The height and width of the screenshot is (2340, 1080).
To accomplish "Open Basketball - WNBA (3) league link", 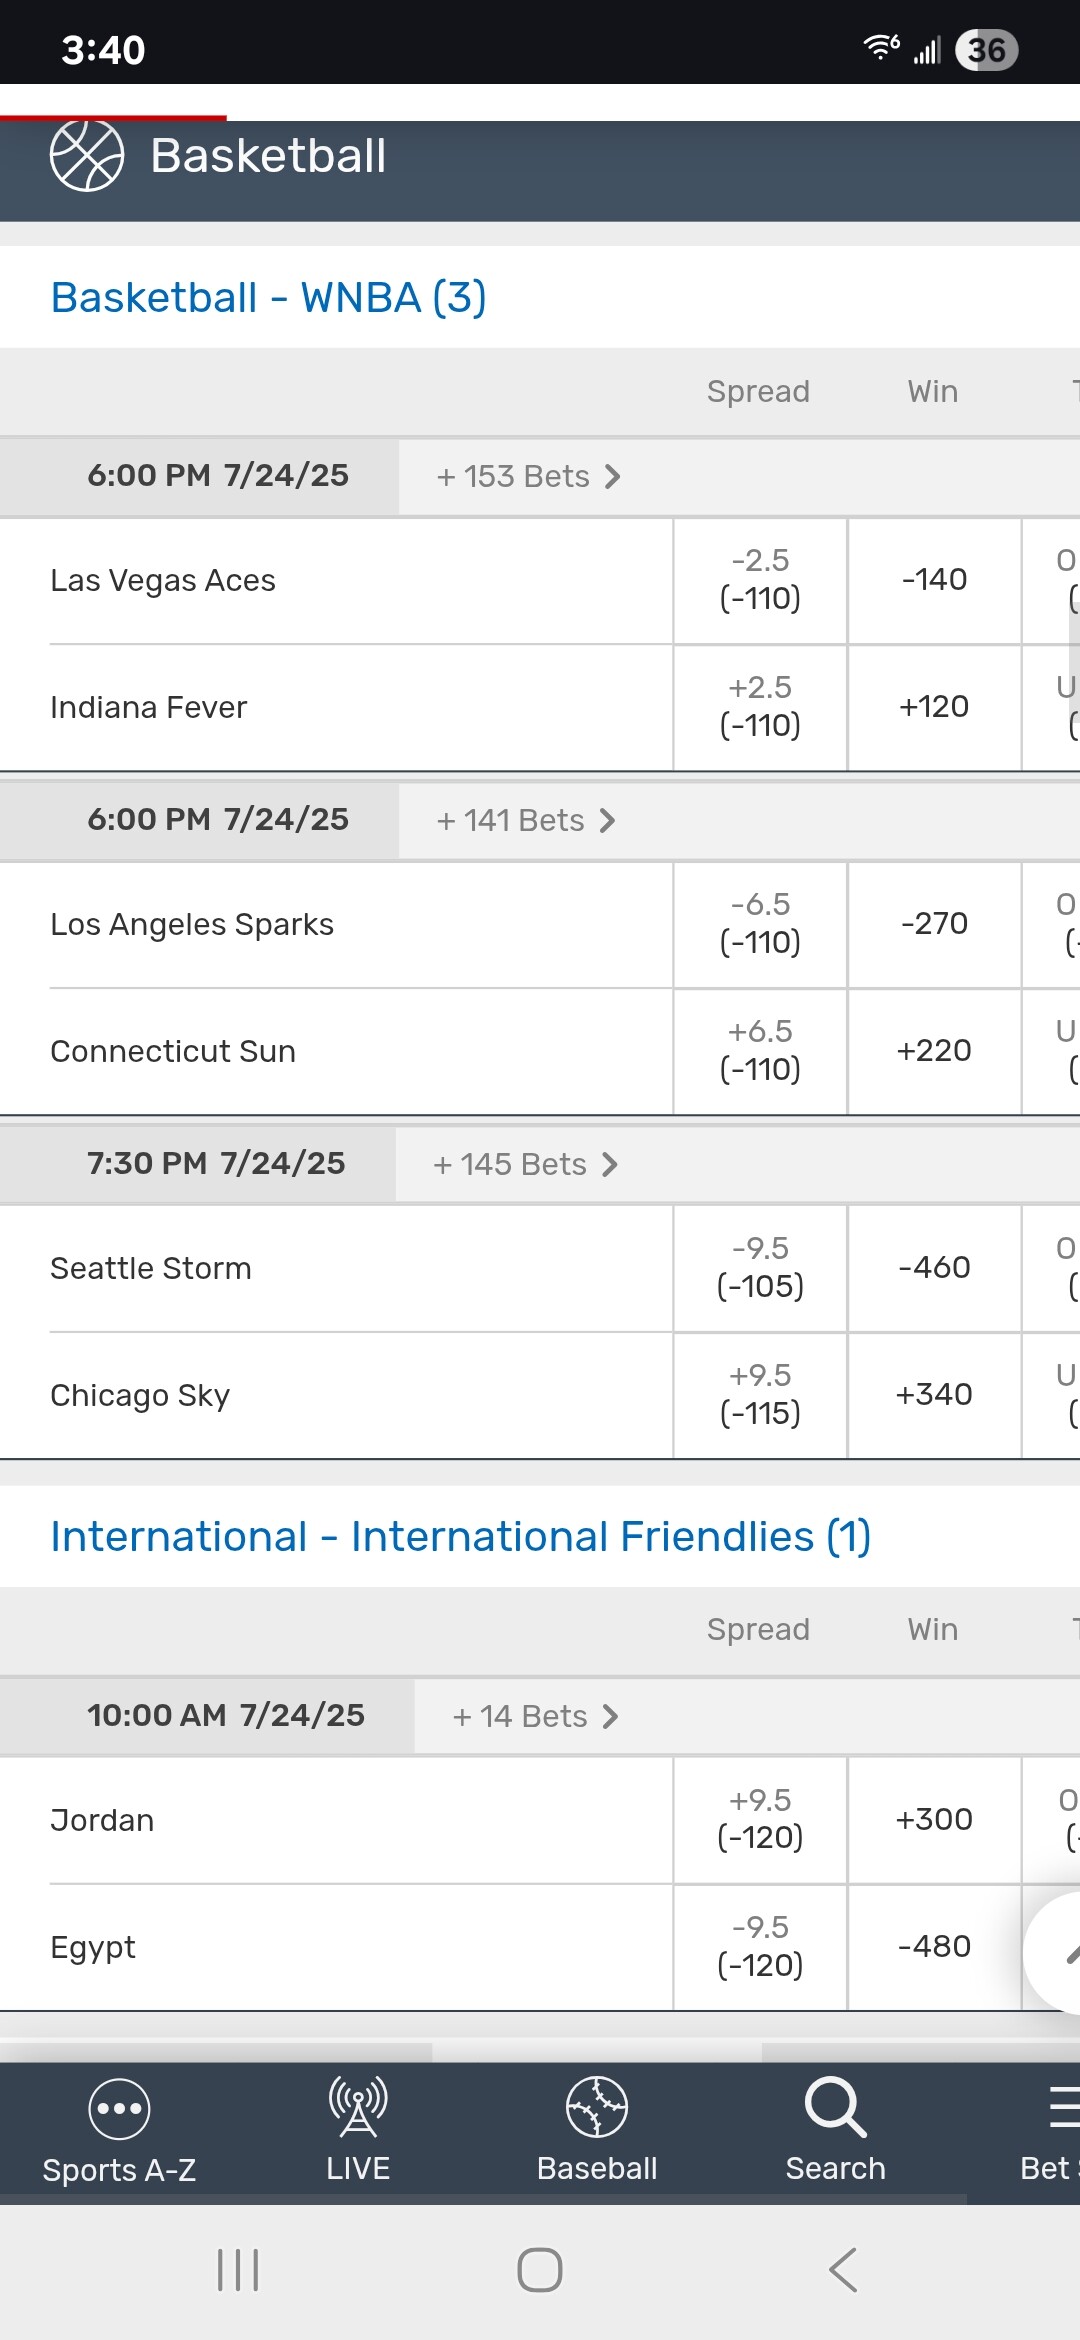I will click(268, 298).
